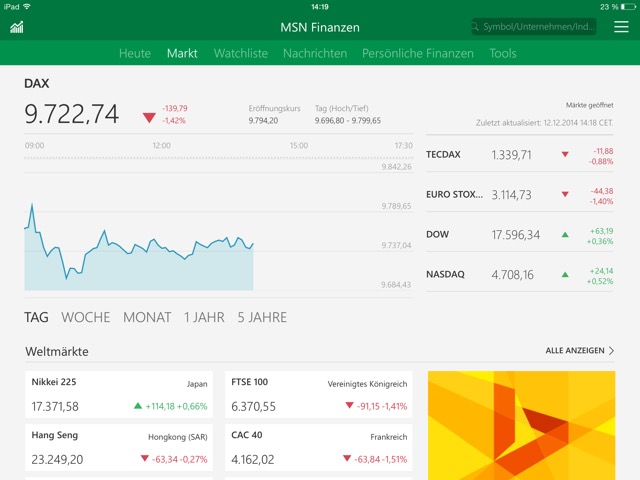The width and height of the screenshot is (640, 480).
Task: Expand Weltmärkte via Alle Anzeigen chevron
Action: 611,351
